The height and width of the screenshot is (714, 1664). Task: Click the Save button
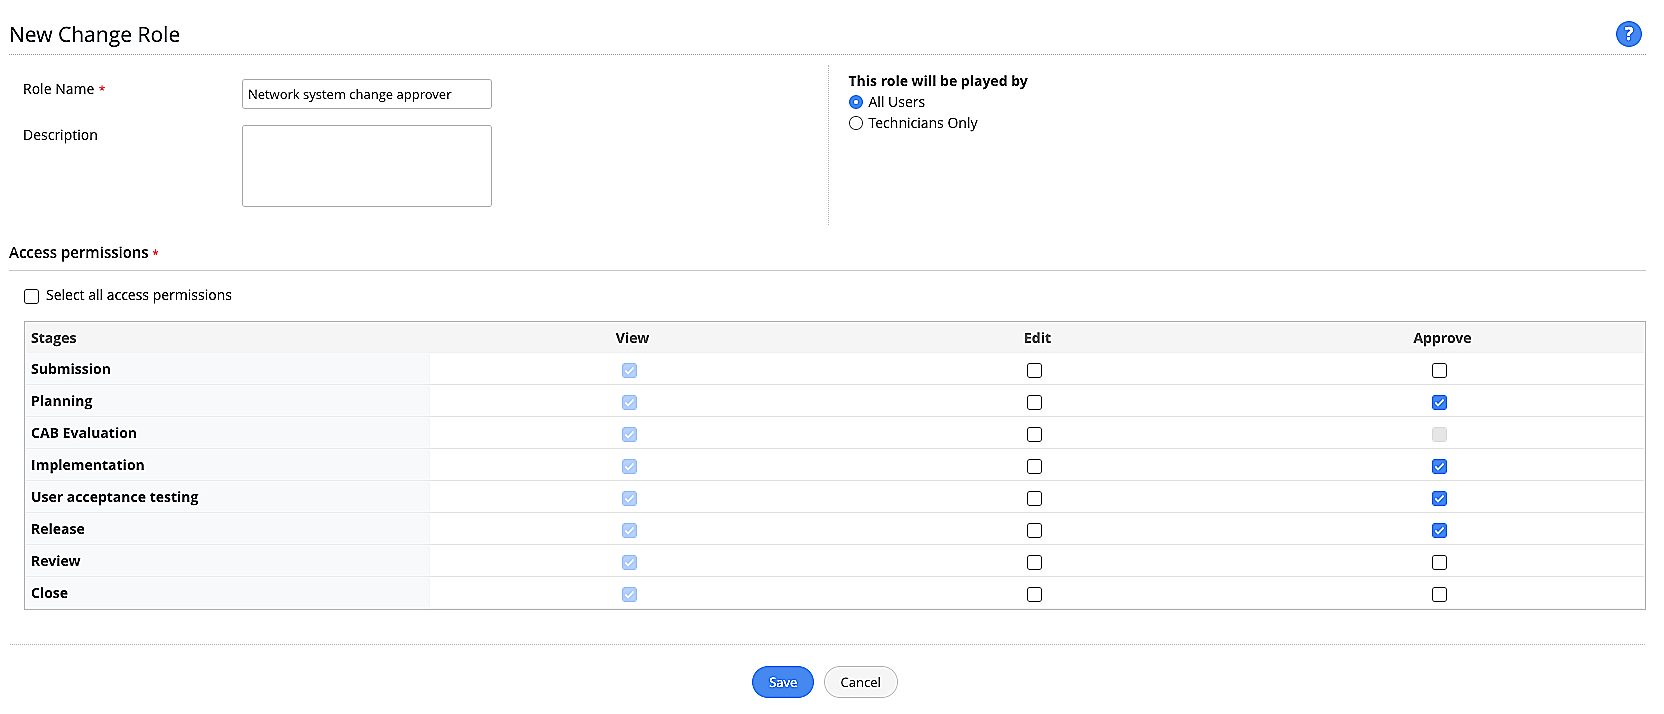click(x=783, y=682)
